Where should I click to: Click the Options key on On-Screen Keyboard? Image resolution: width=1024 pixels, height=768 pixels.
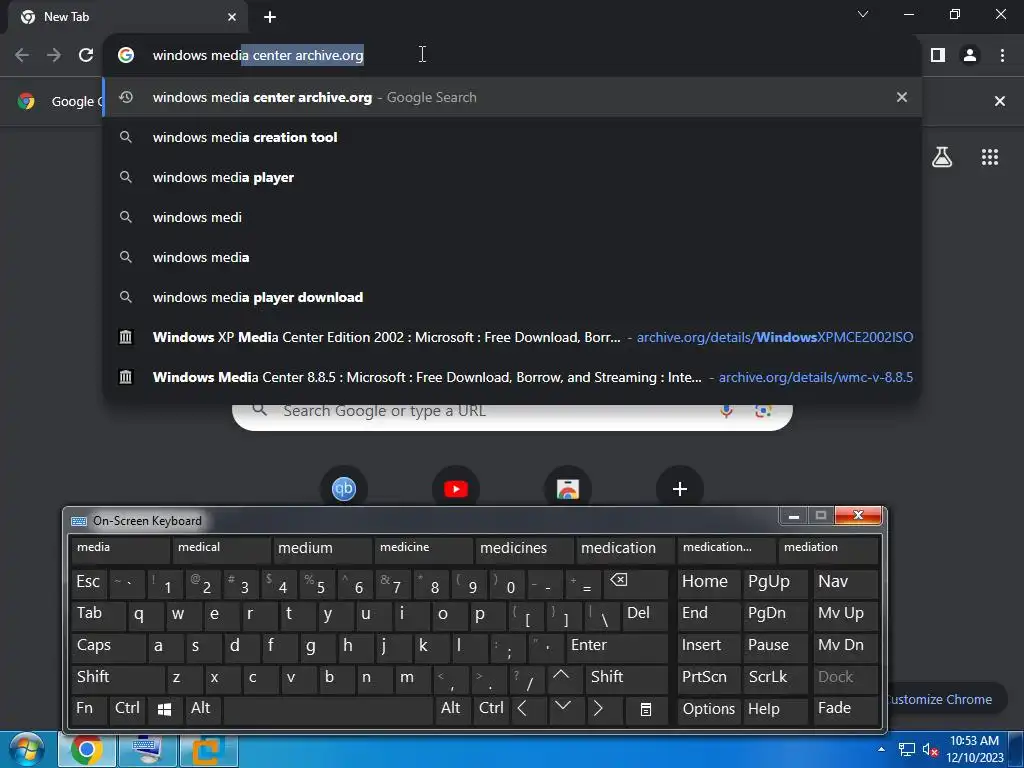point(709,709)
